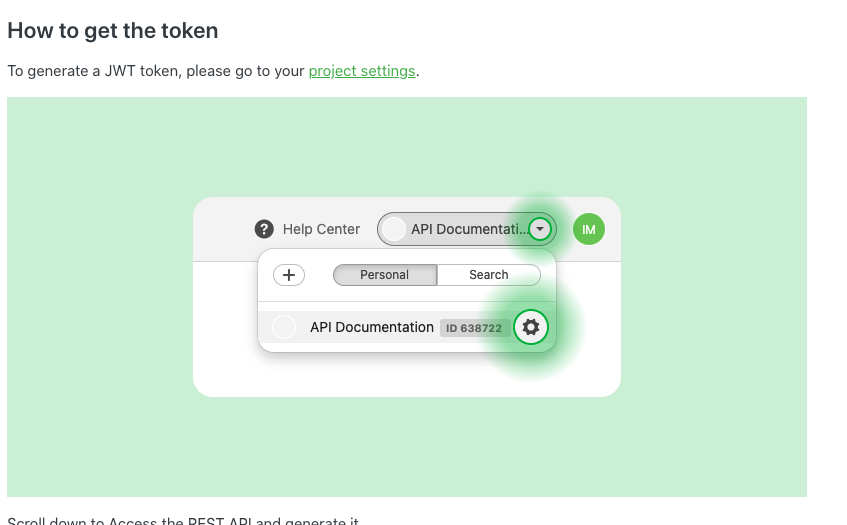Choose the API Documentation project entry
This screenshot has height=525, width=847.
[x=372, y=327]
